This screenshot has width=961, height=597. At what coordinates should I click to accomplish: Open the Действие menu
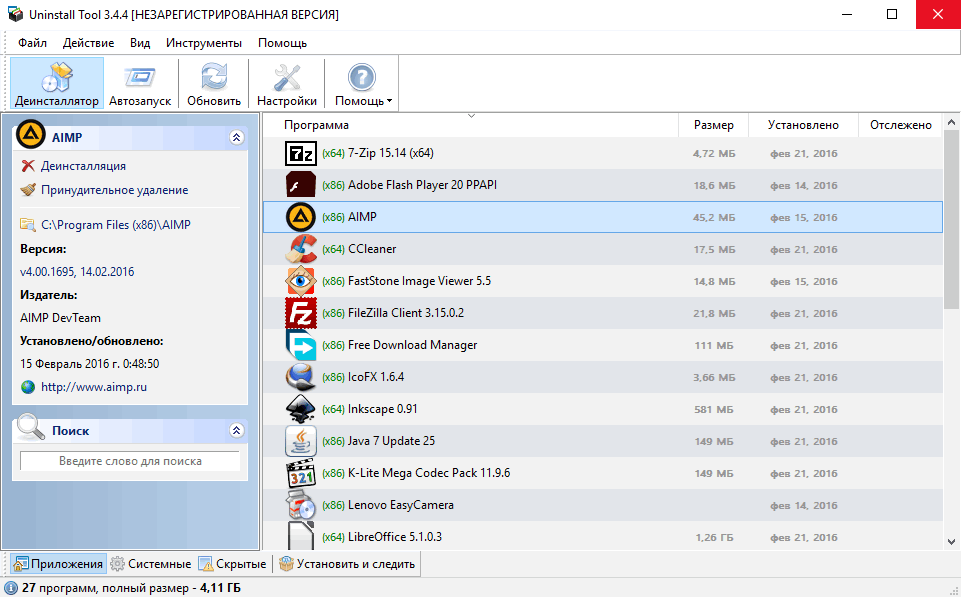pos(88,43)
